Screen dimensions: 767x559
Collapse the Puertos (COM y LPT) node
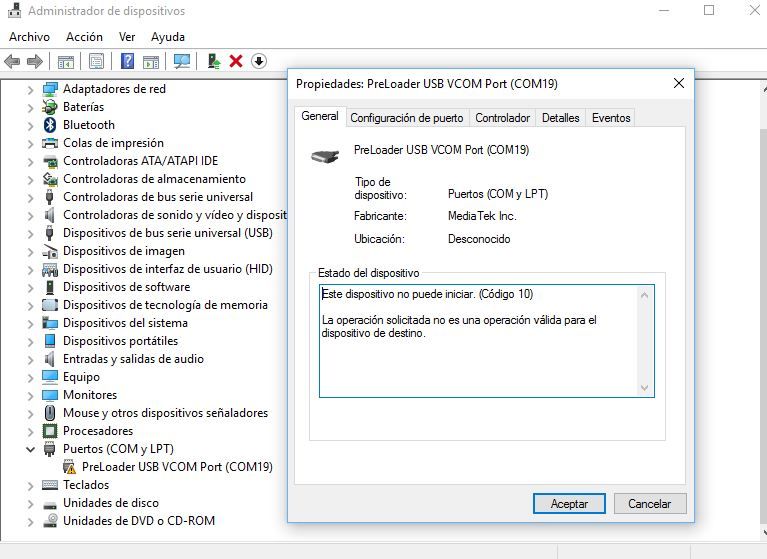[30, 449]
